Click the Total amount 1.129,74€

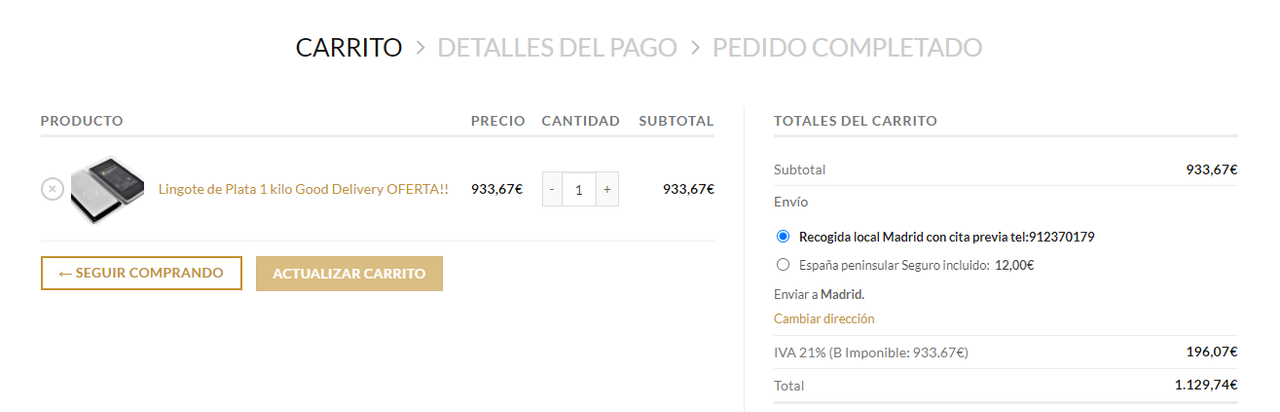pos(1206,385)
